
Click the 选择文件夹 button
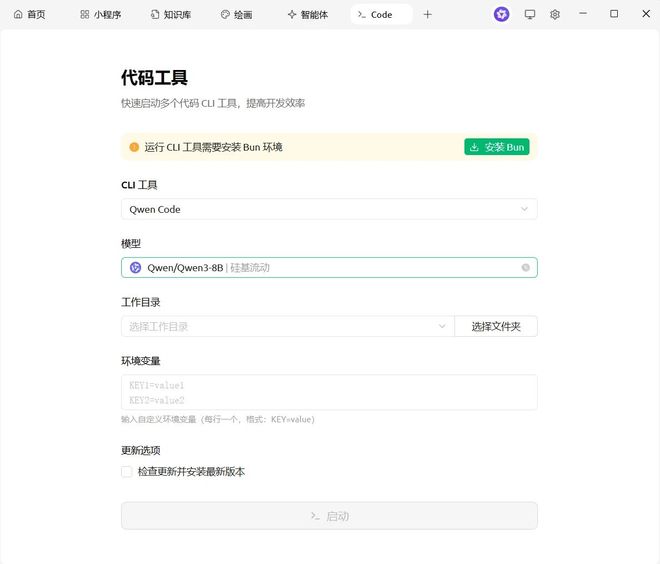point(495,326)
